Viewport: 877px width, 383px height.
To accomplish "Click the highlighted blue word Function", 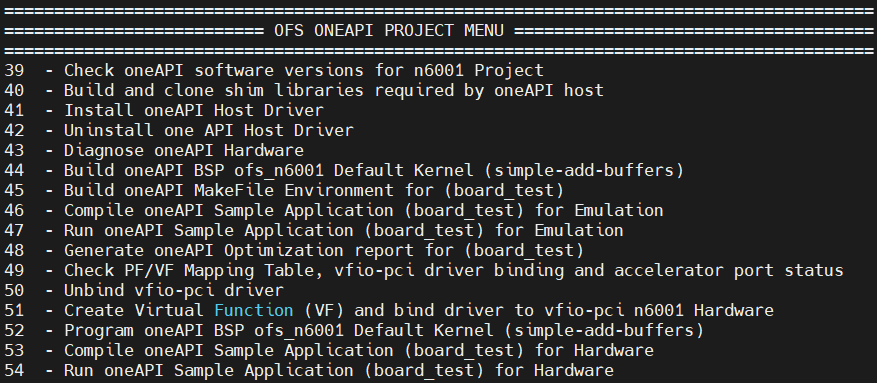I will 254,310.
